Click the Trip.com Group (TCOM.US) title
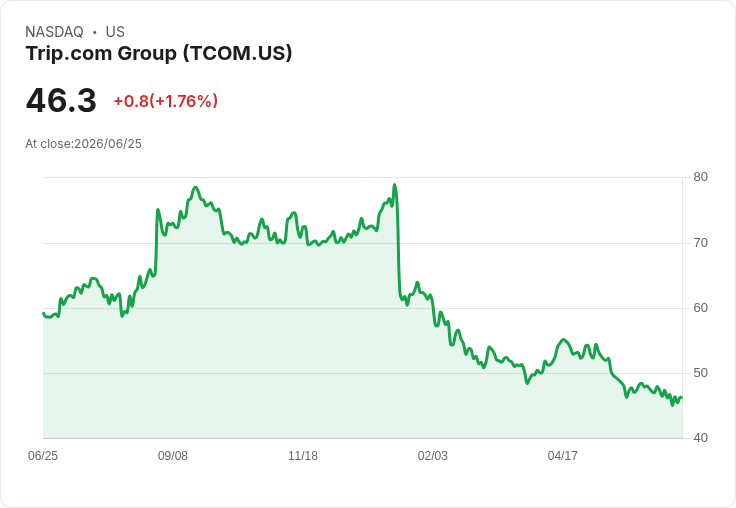This screenshot has width=736, height=508. click(159, 54)
